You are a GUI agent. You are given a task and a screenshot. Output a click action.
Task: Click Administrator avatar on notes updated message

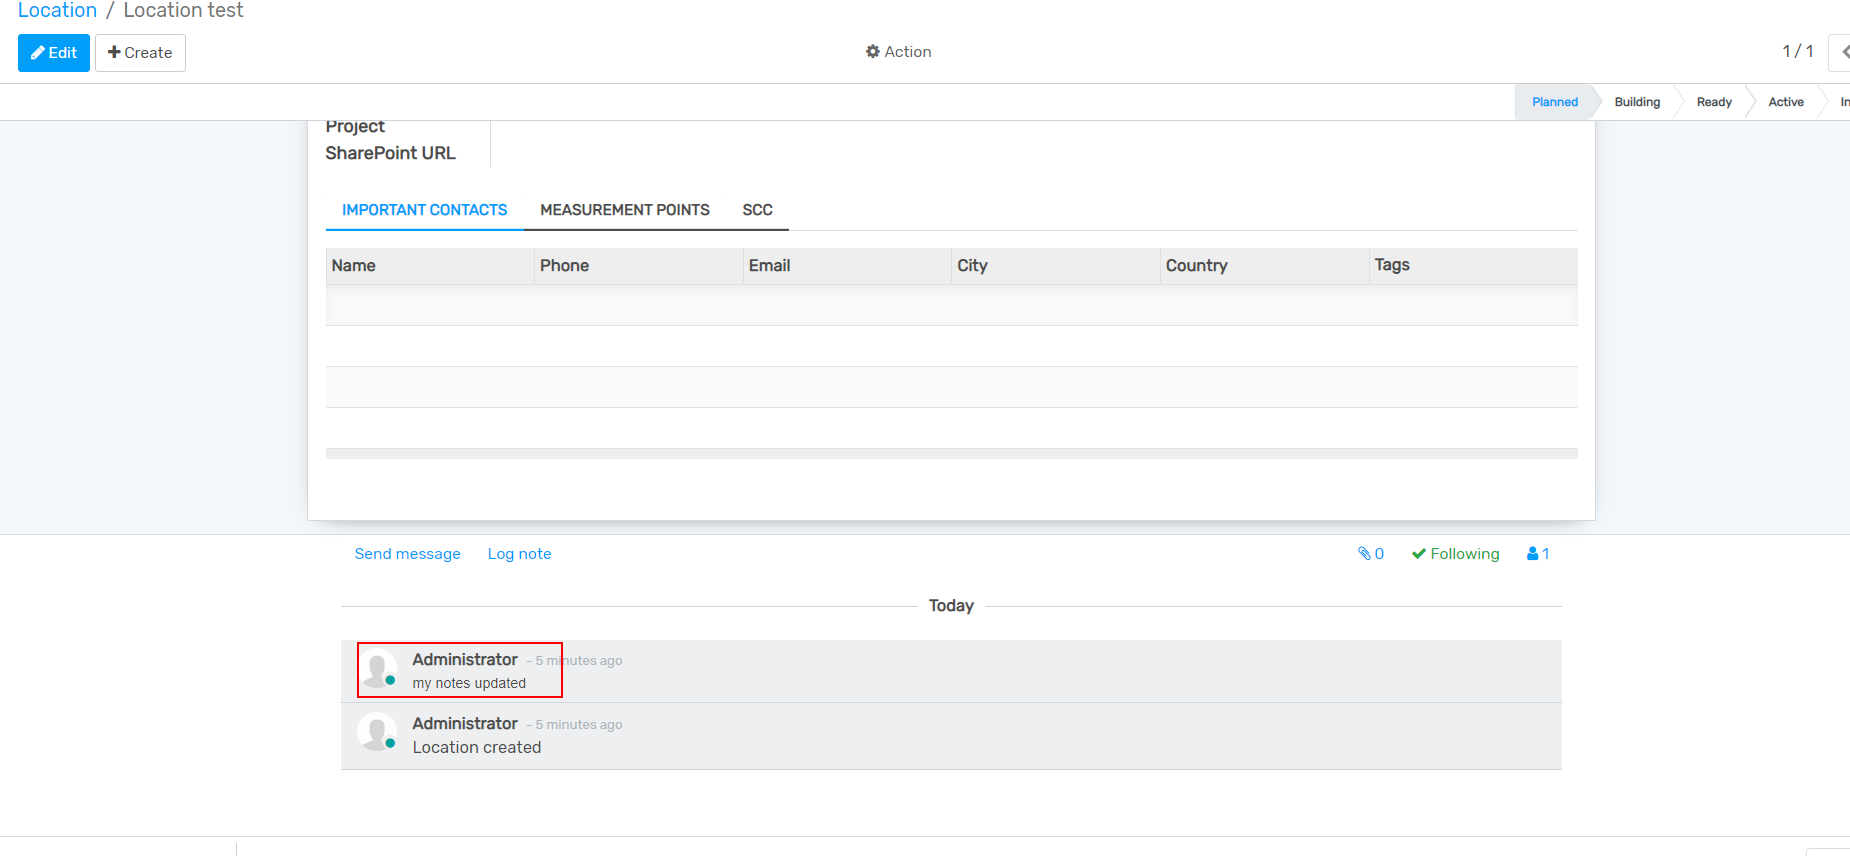tap(377, 669)
